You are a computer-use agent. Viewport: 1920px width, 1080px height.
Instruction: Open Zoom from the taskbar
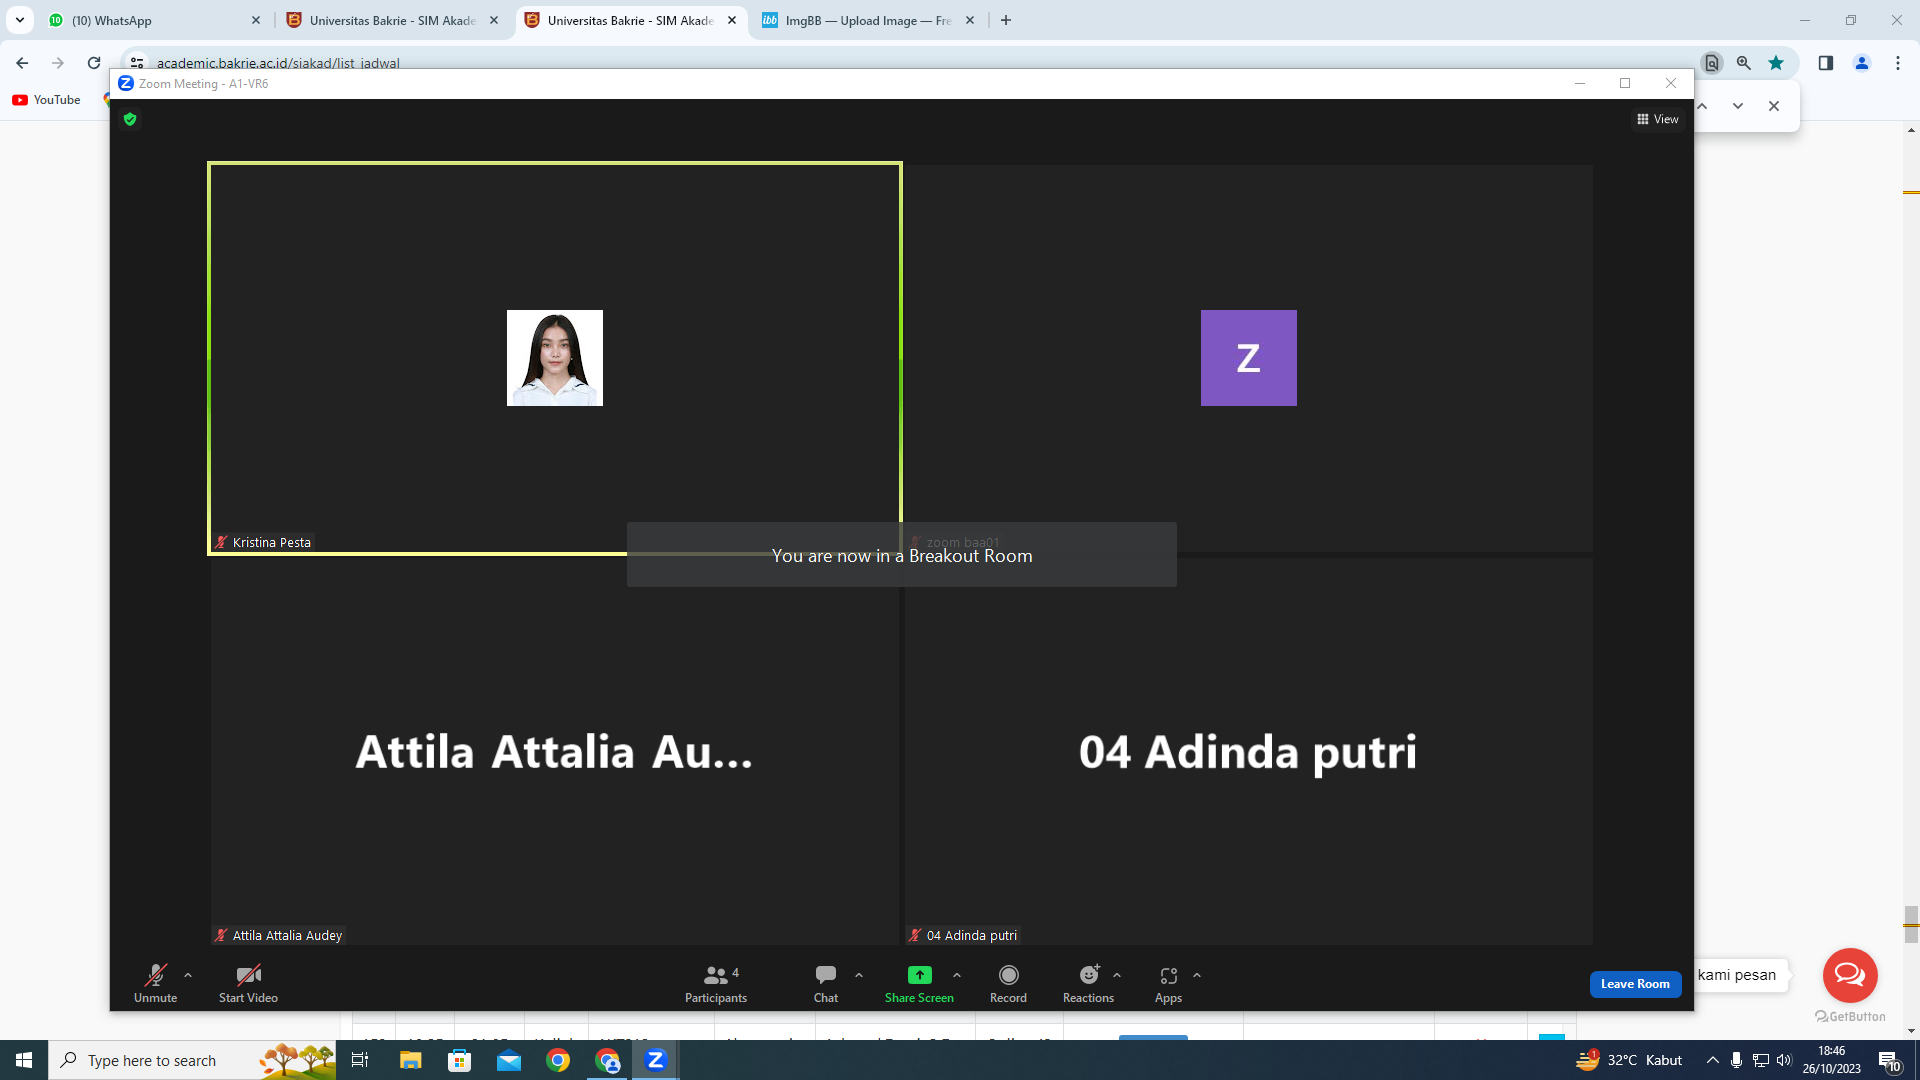point(656,1060)
